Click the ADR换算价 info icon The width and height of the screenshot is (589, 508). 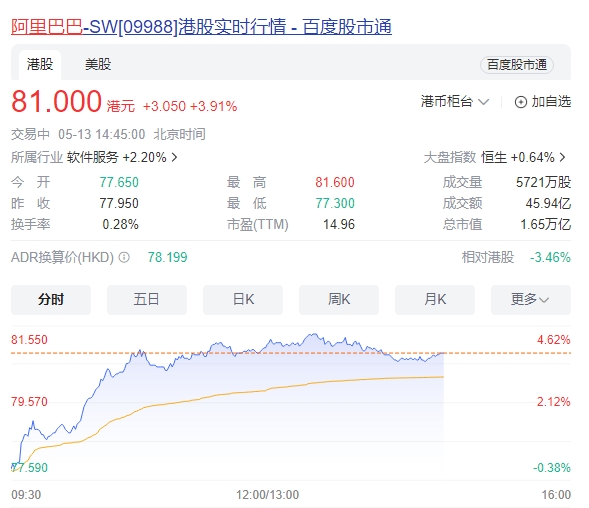[124, 257]
